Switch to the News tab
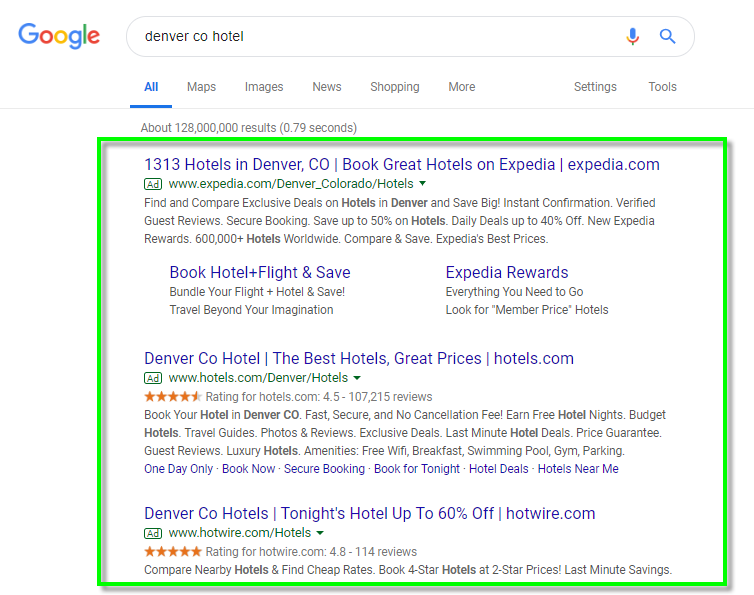 327,87
